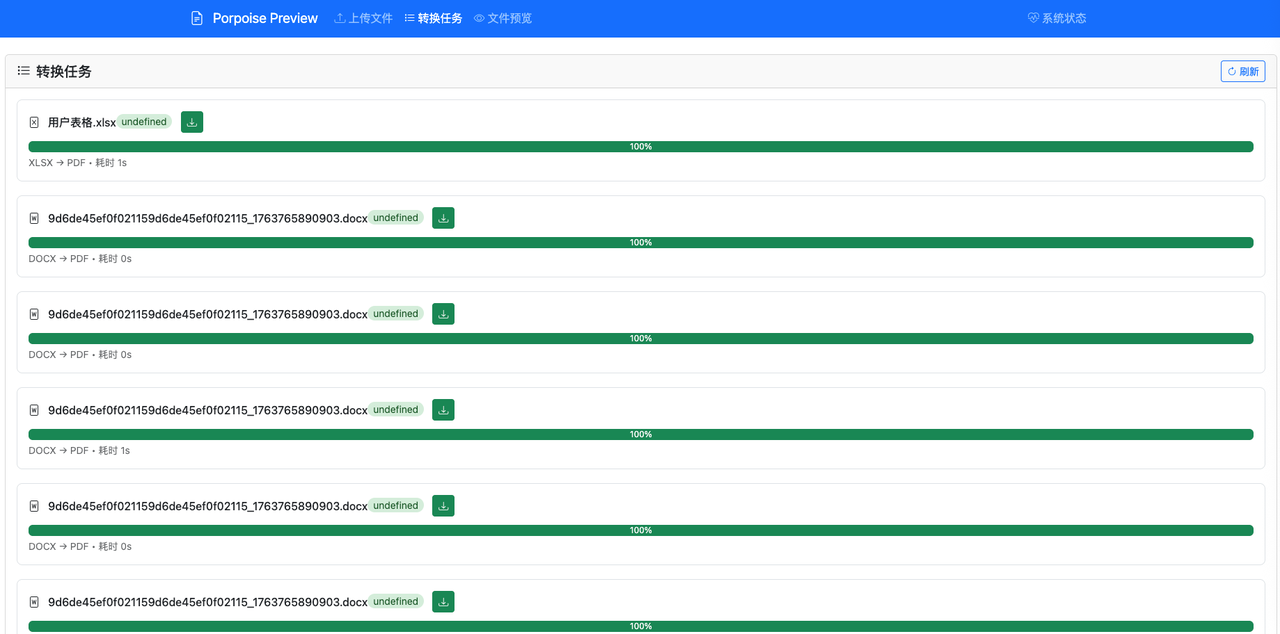Image resolution: width=1280 pixels, height=634 pixels.
Task: Select the docx file name in the third task card
Action: (208, 314)
